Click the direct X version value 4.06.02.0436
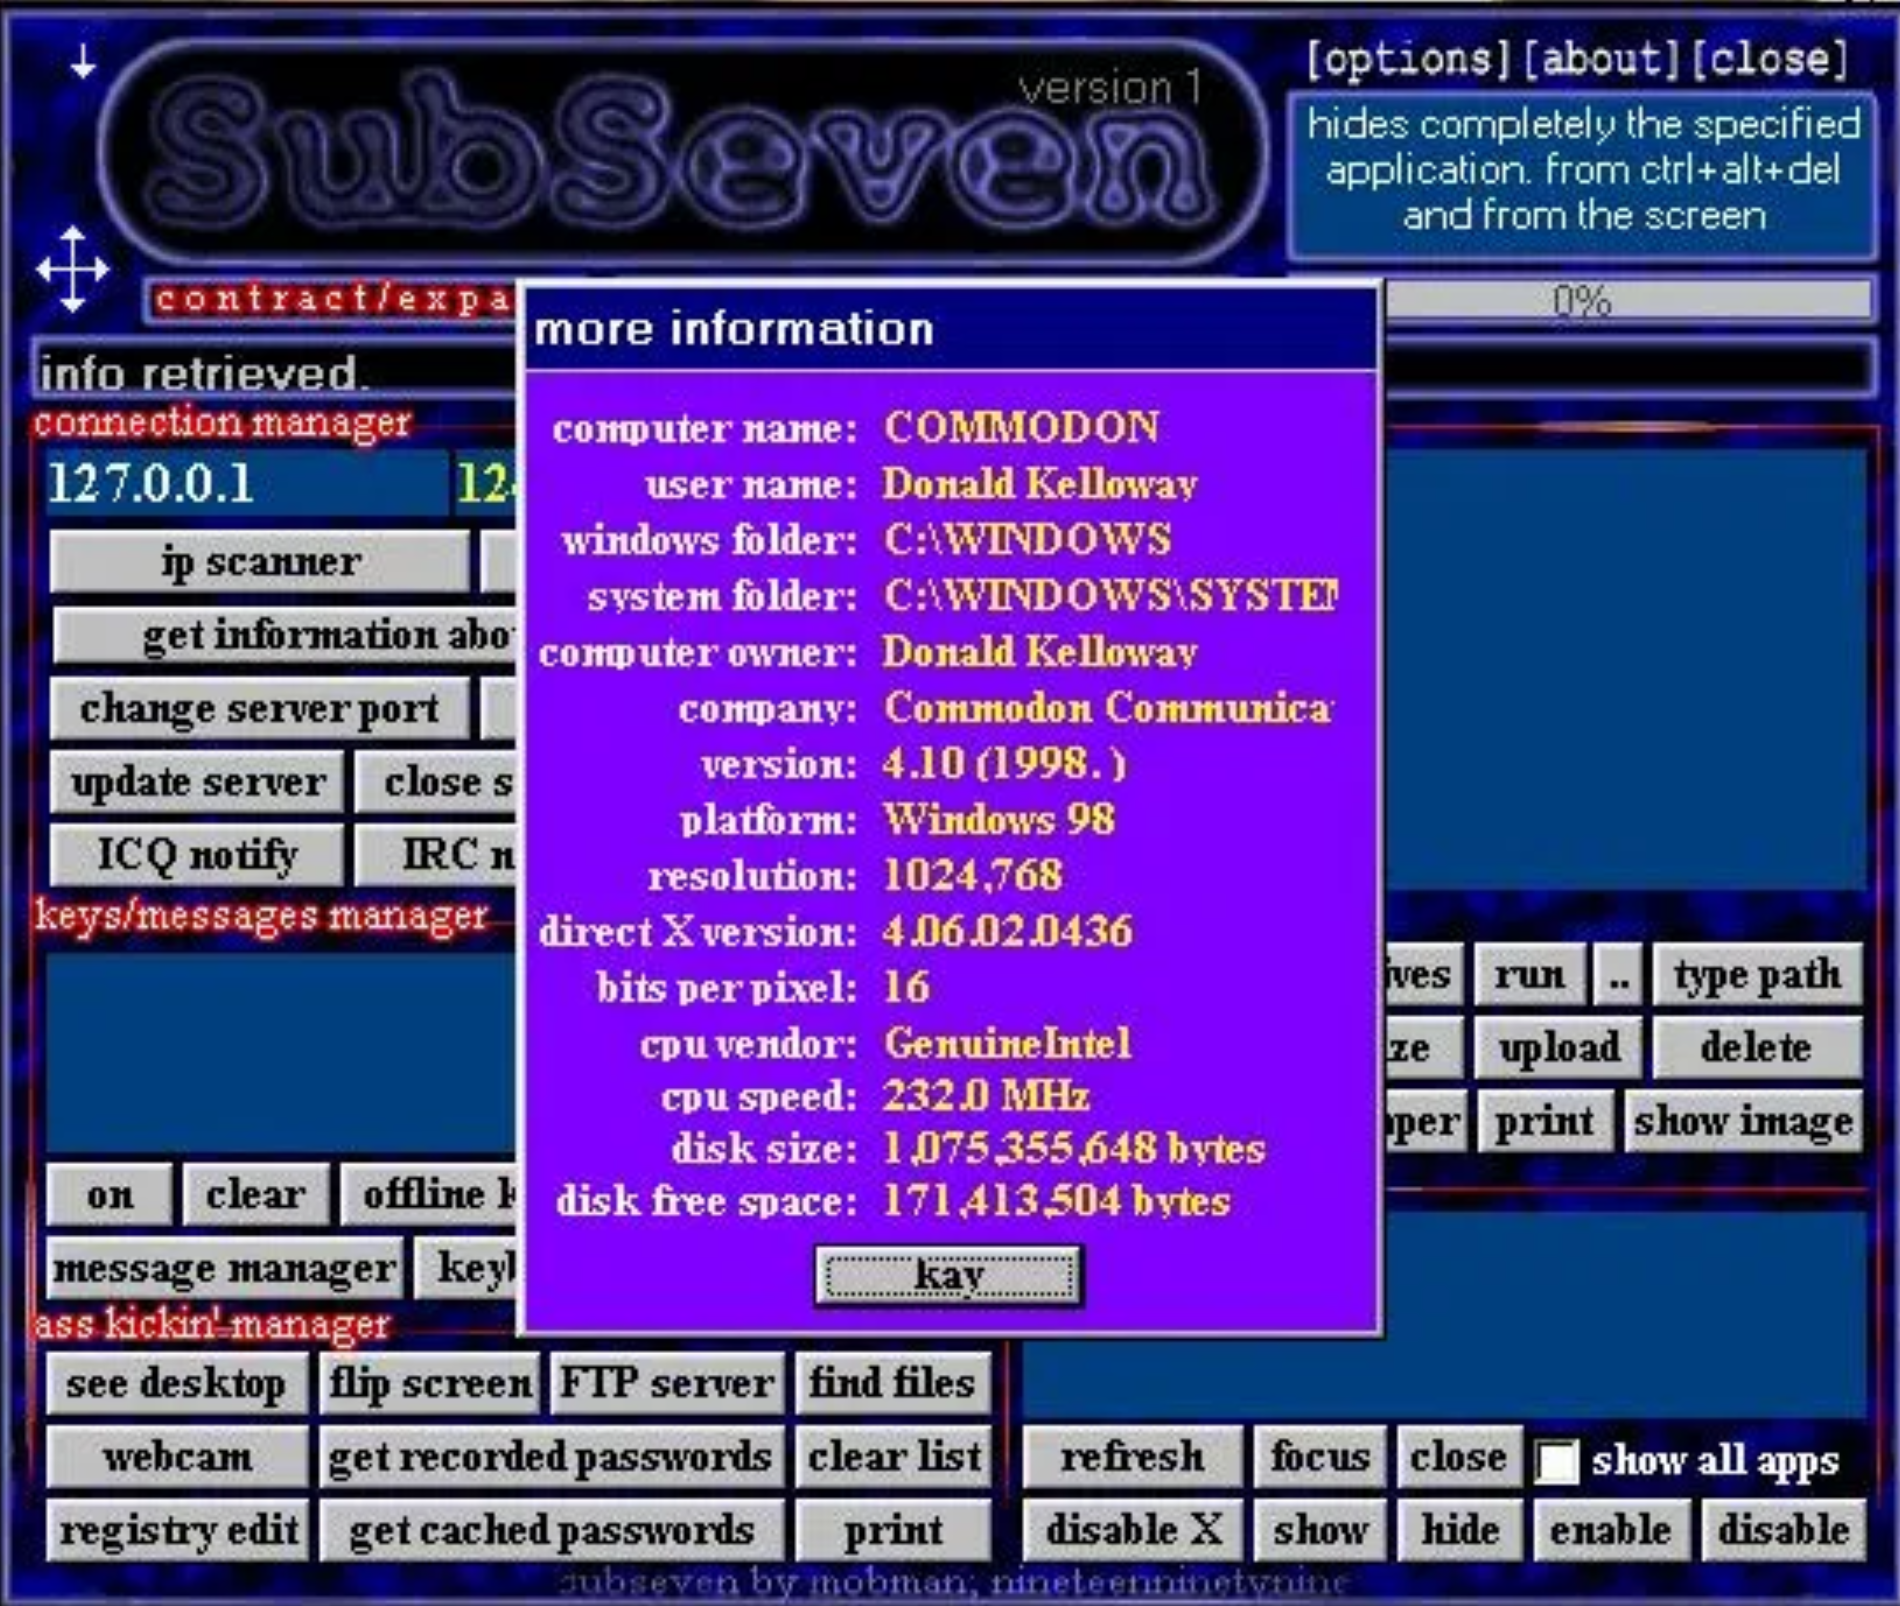 [x=1007, y=932]
